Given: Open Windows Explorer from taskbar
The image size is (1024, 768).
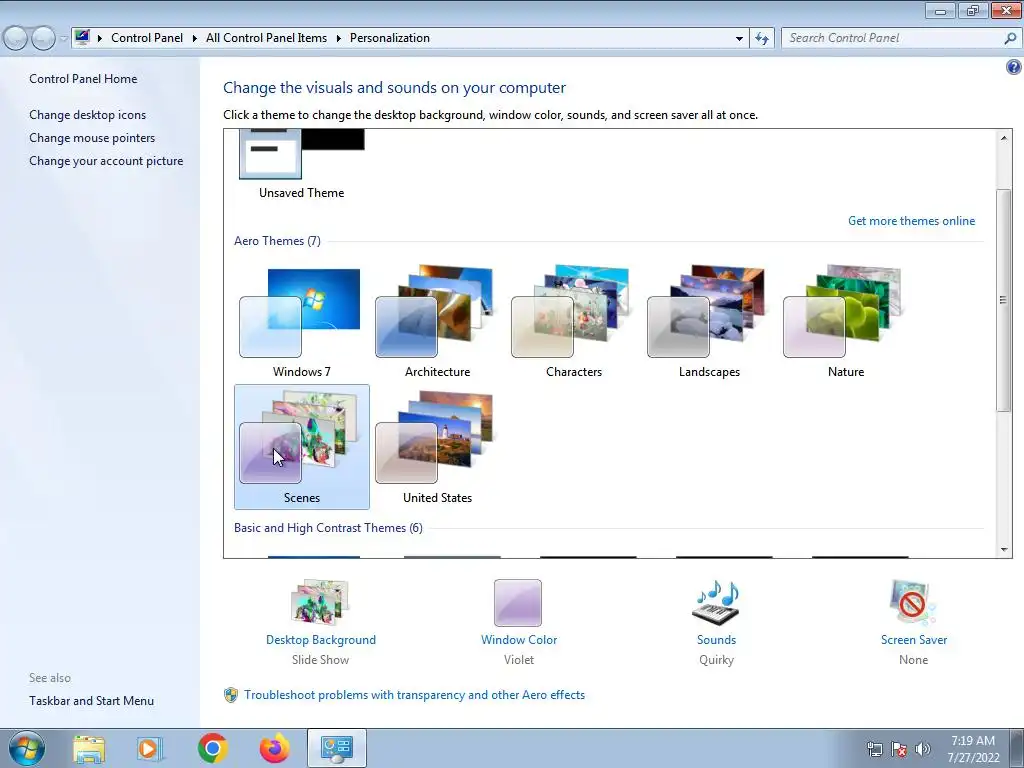Looking at the screenshot, I should [x=89, y=748].
